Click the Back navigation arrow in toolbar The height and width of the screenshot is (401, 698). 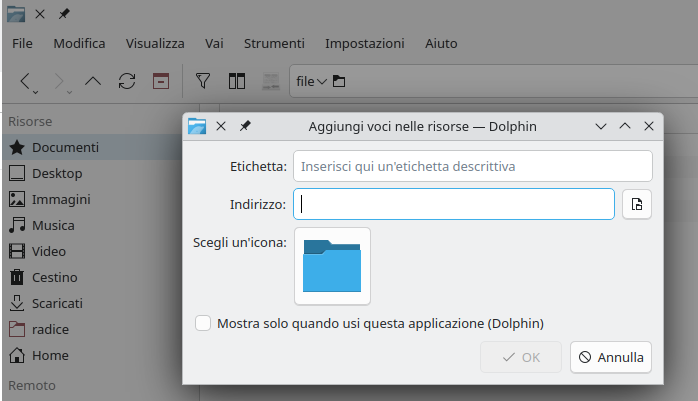tap(27, 81)
